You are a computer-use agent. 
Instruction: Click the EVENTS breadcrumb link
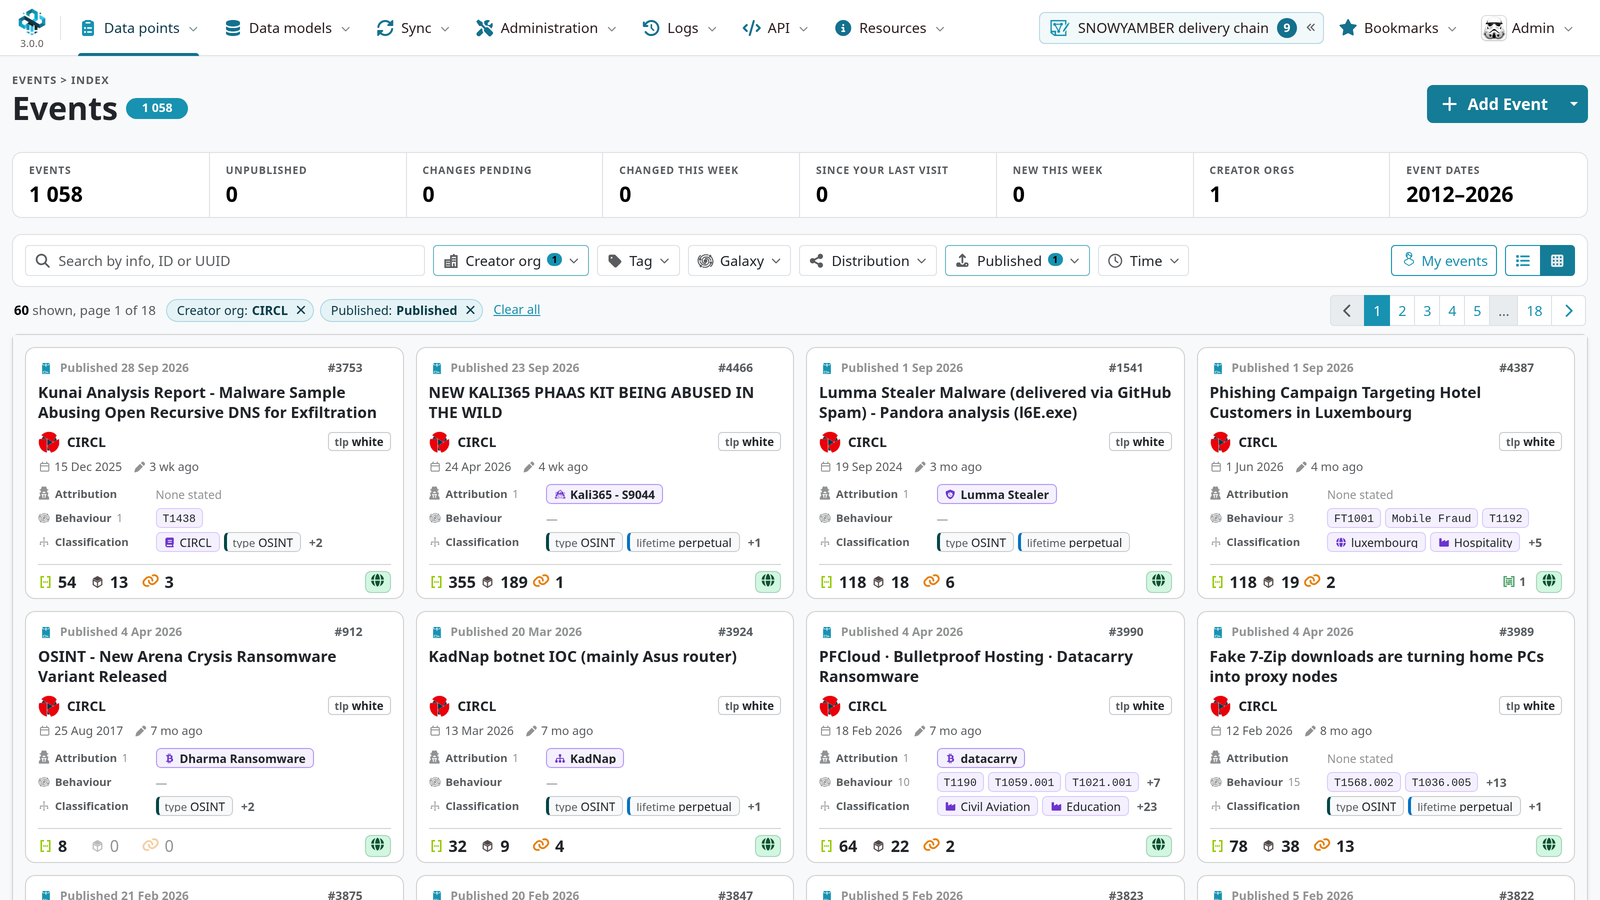pyautogui.click(x=34, y=80)
